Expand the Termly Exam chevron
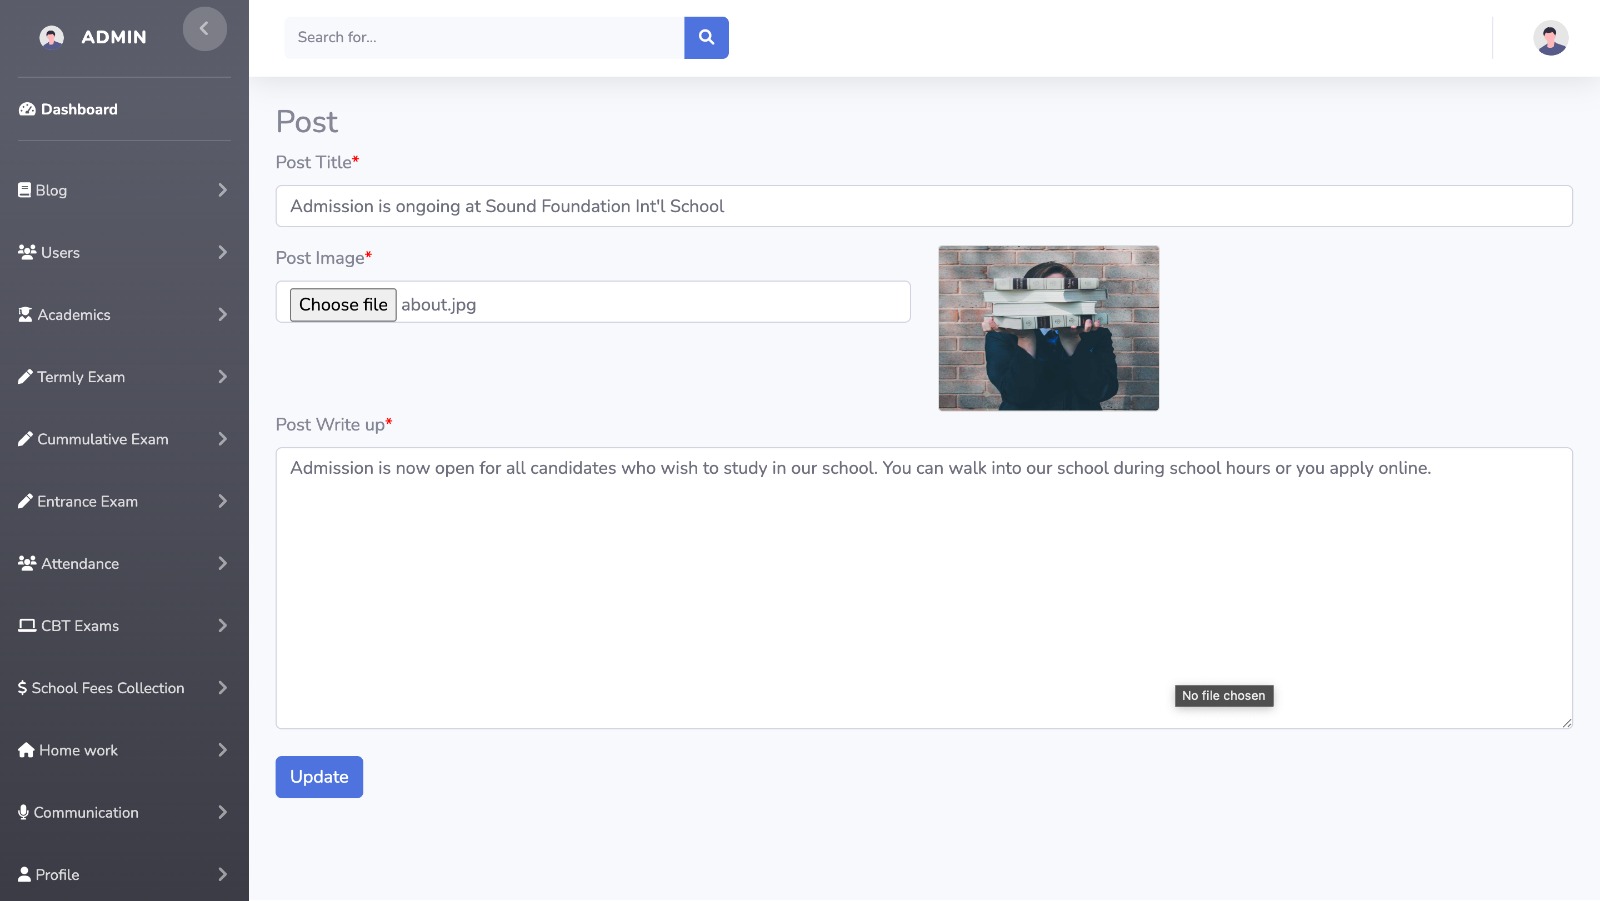This screenshot has width=1600, height=901. coord(222,377)
